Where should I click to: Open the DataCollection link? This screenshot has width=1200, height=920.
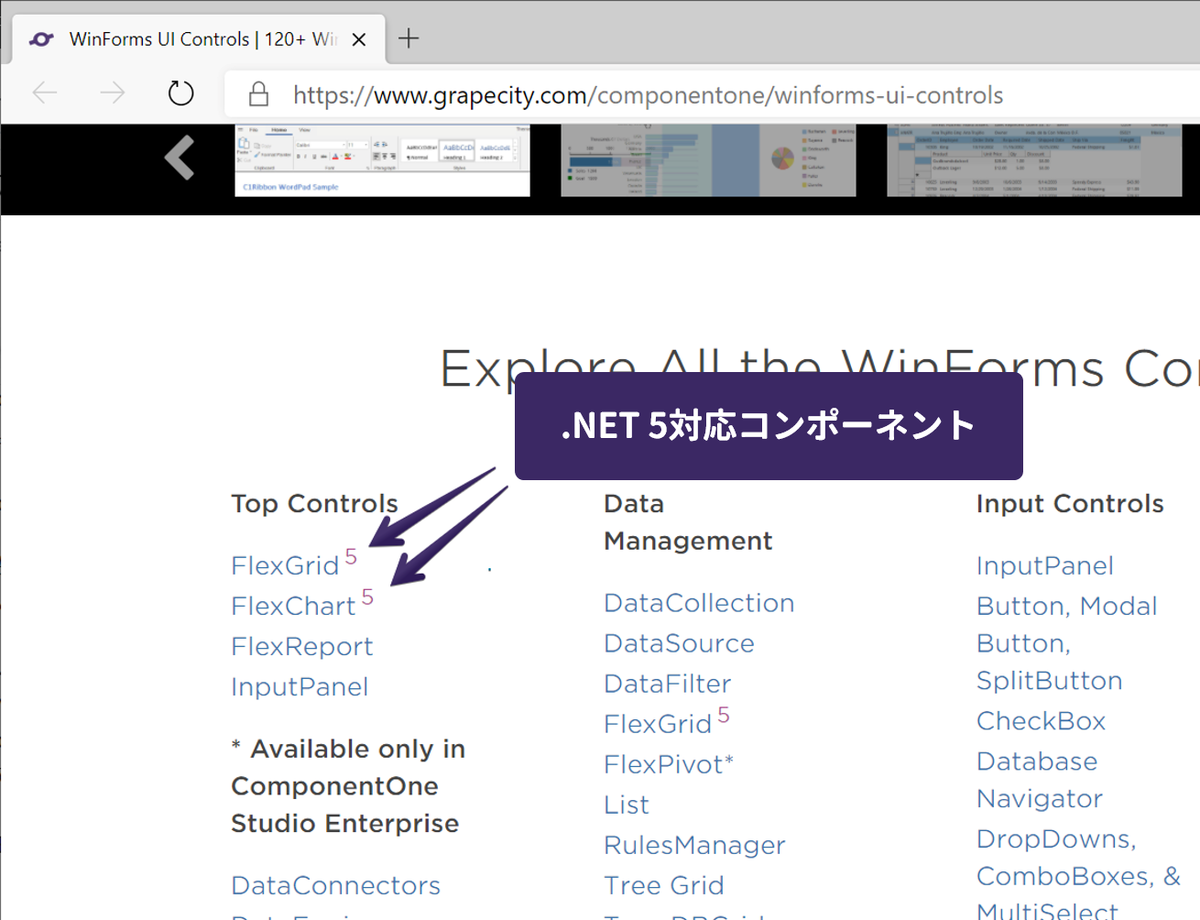tap(699, 603)
